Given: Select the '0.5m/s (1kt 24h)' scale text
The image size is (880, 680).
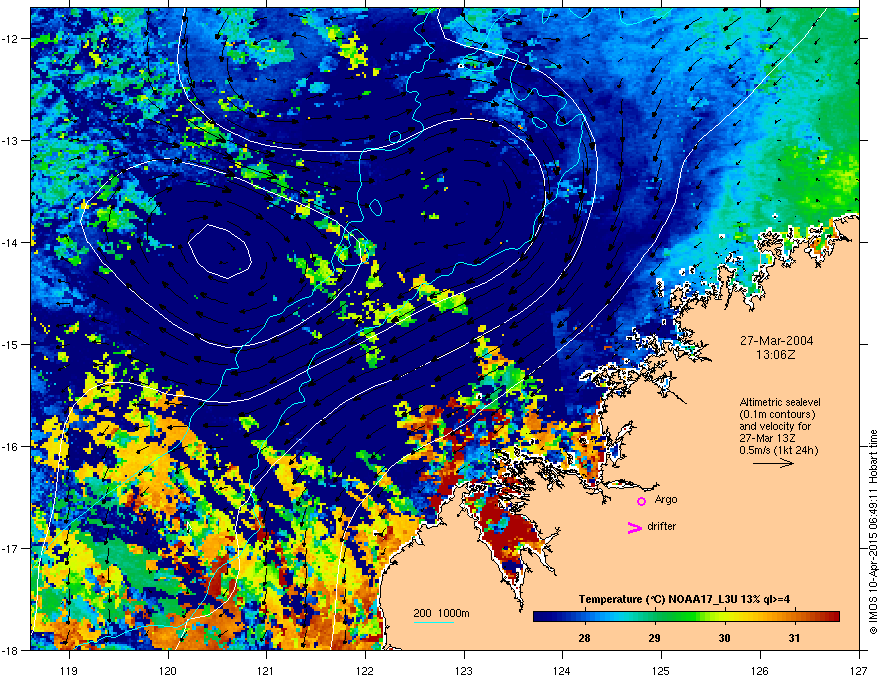Looking at the screenshot, I should point(779,450).
